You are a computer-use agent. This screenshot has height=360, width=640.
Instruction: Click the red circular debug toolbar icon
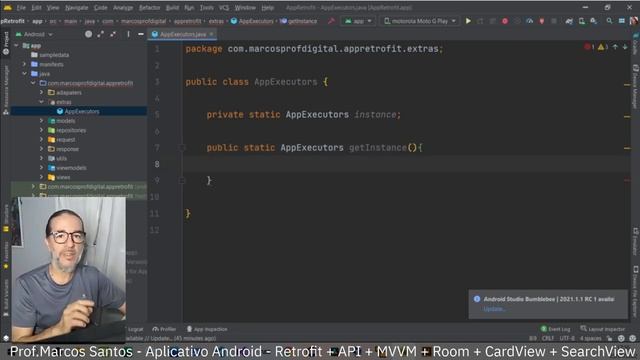click(505, 21)
